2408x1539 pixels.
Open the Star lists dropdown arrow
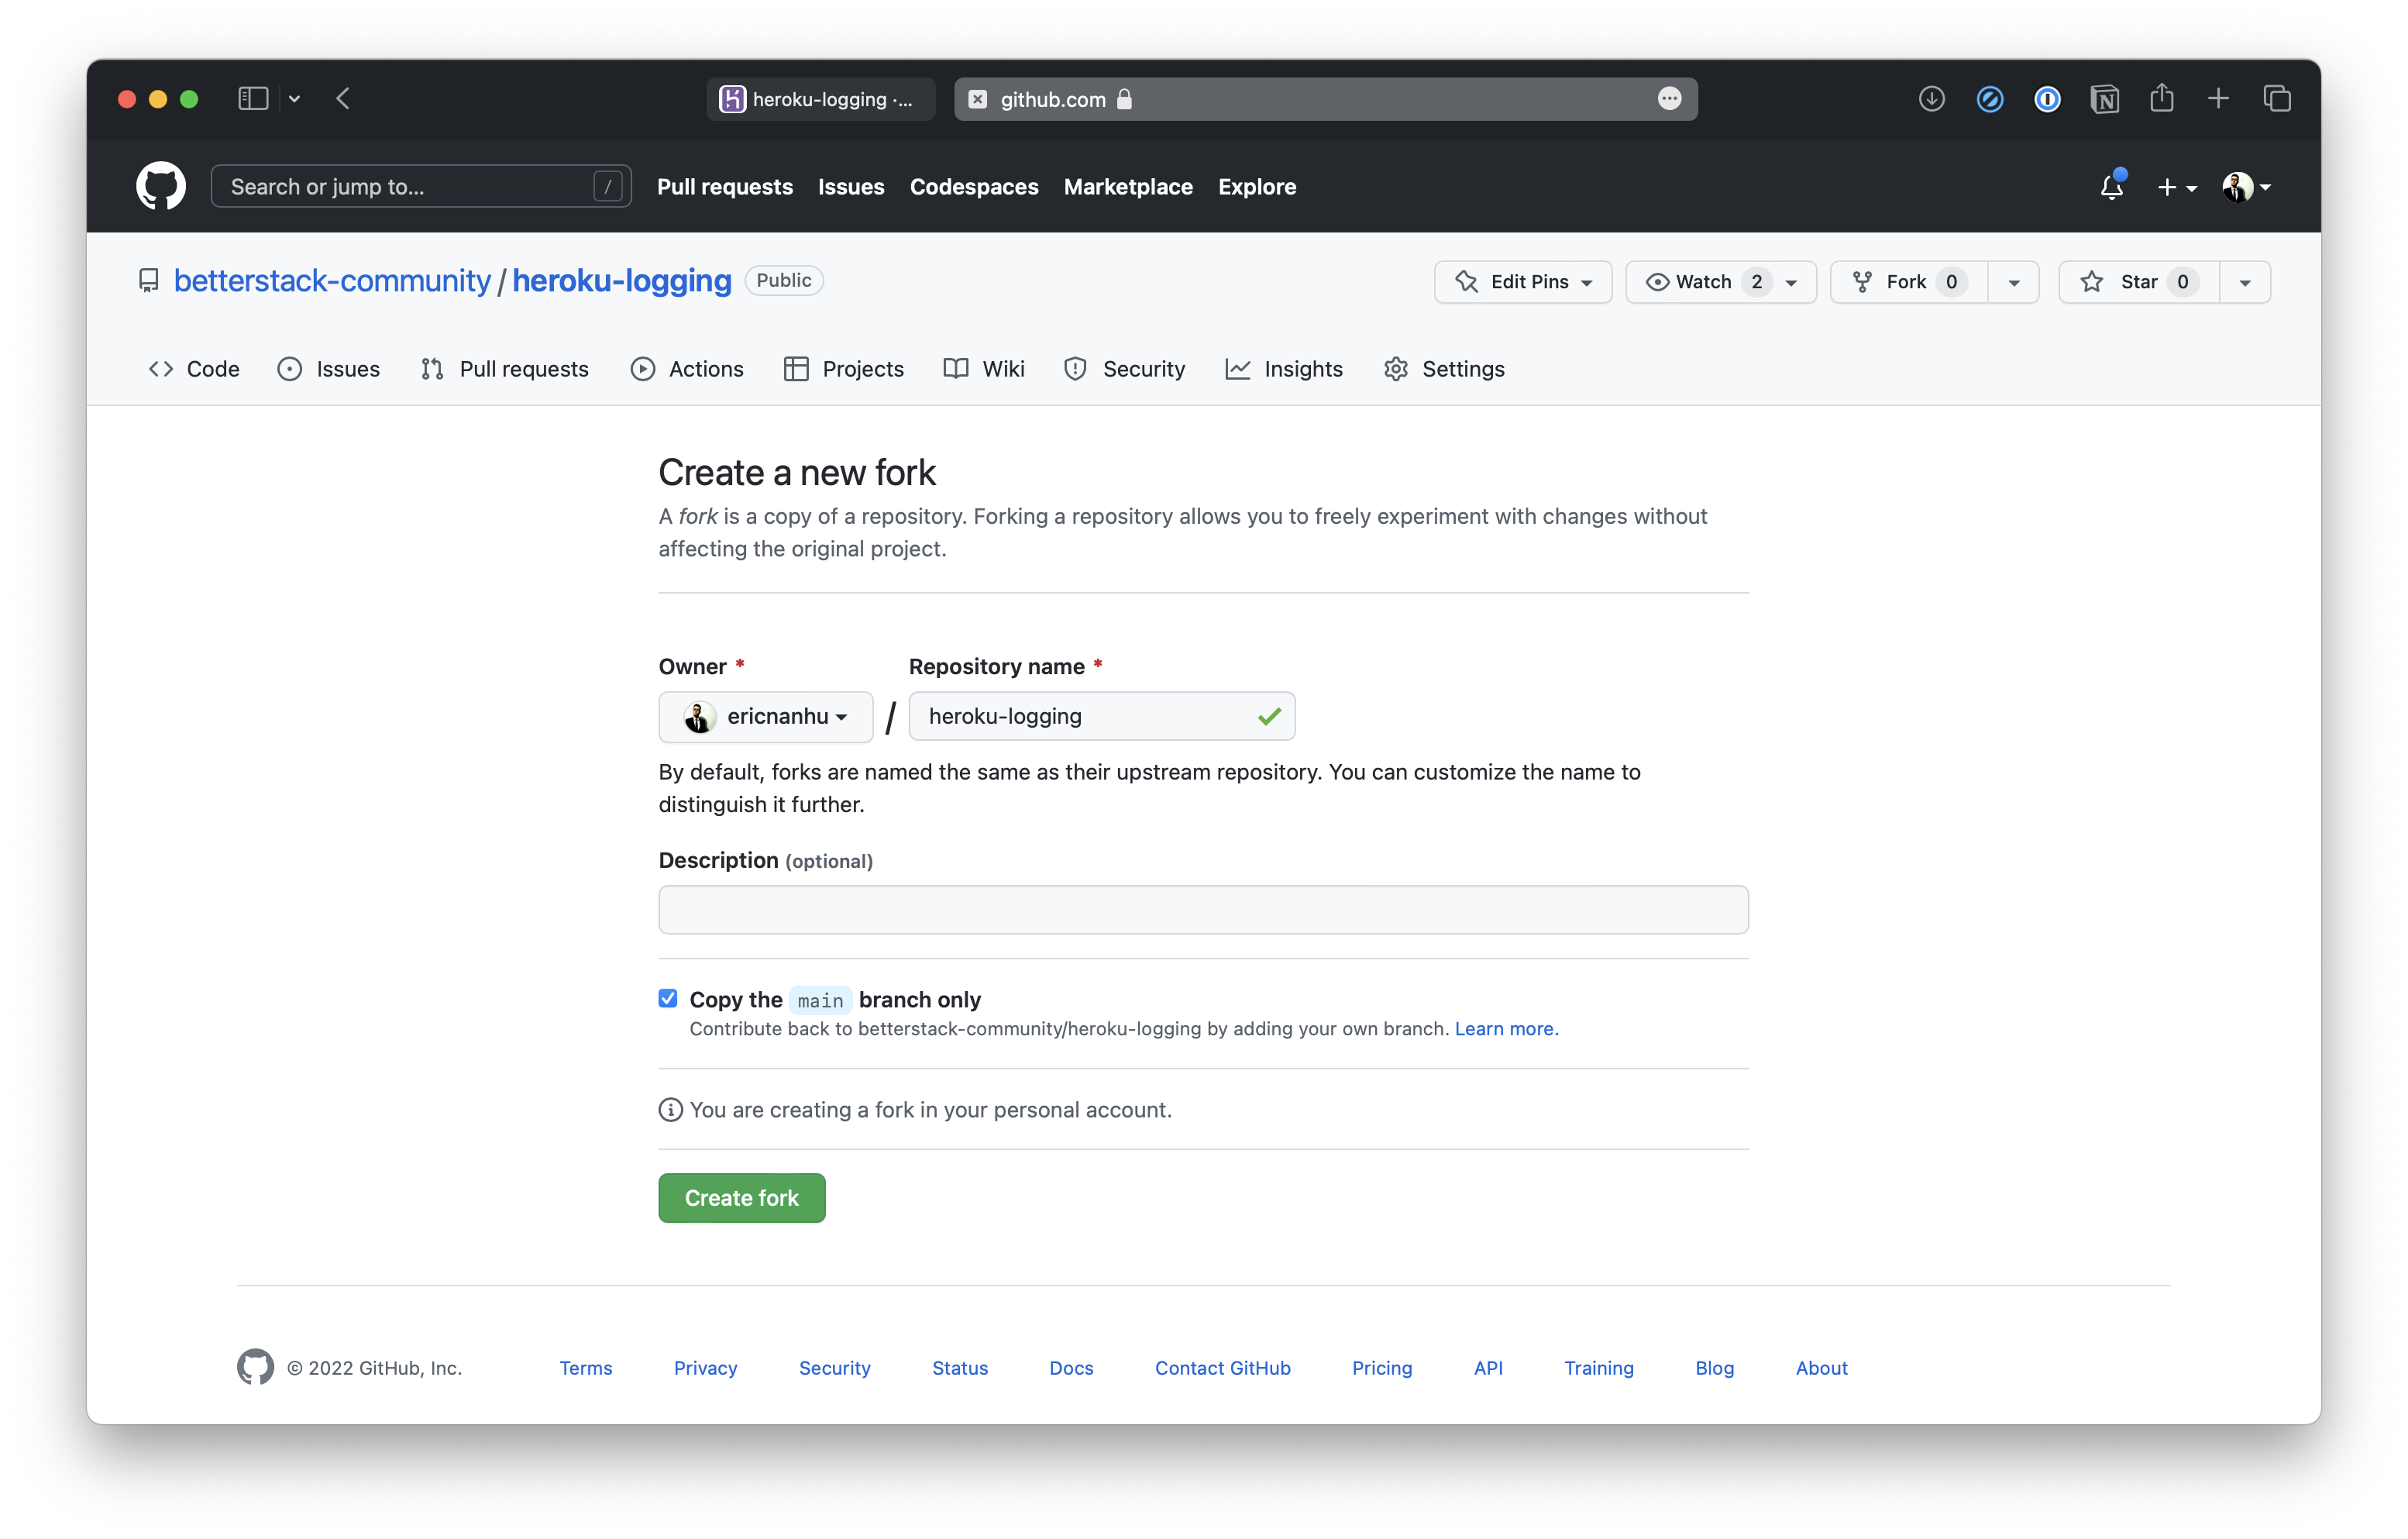pyautogui.click(x=2244, y=282)
